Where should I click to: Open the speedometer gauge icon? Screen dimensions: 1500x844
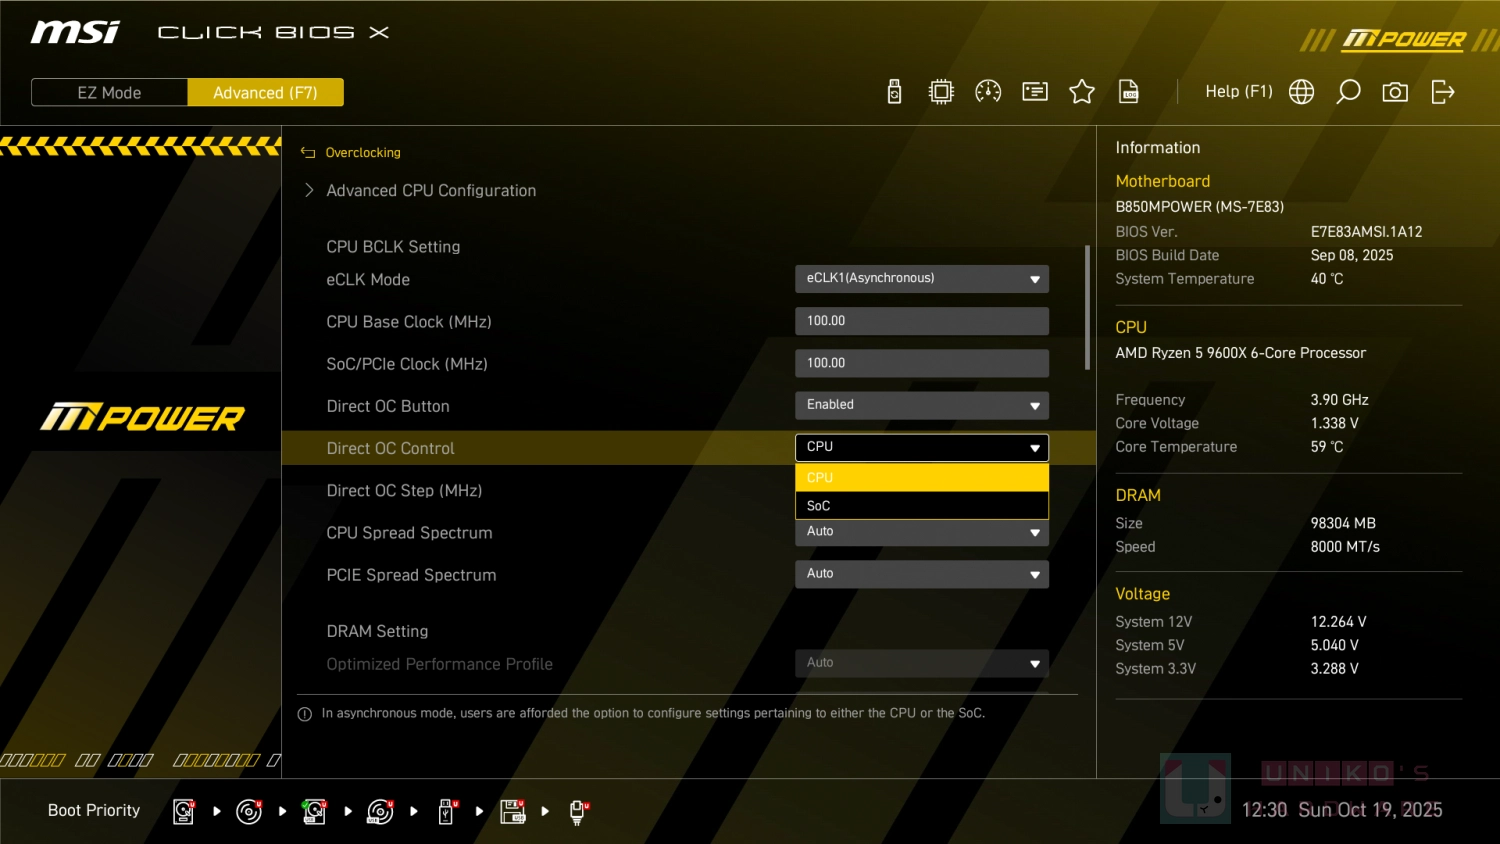(x=988, y=92)
